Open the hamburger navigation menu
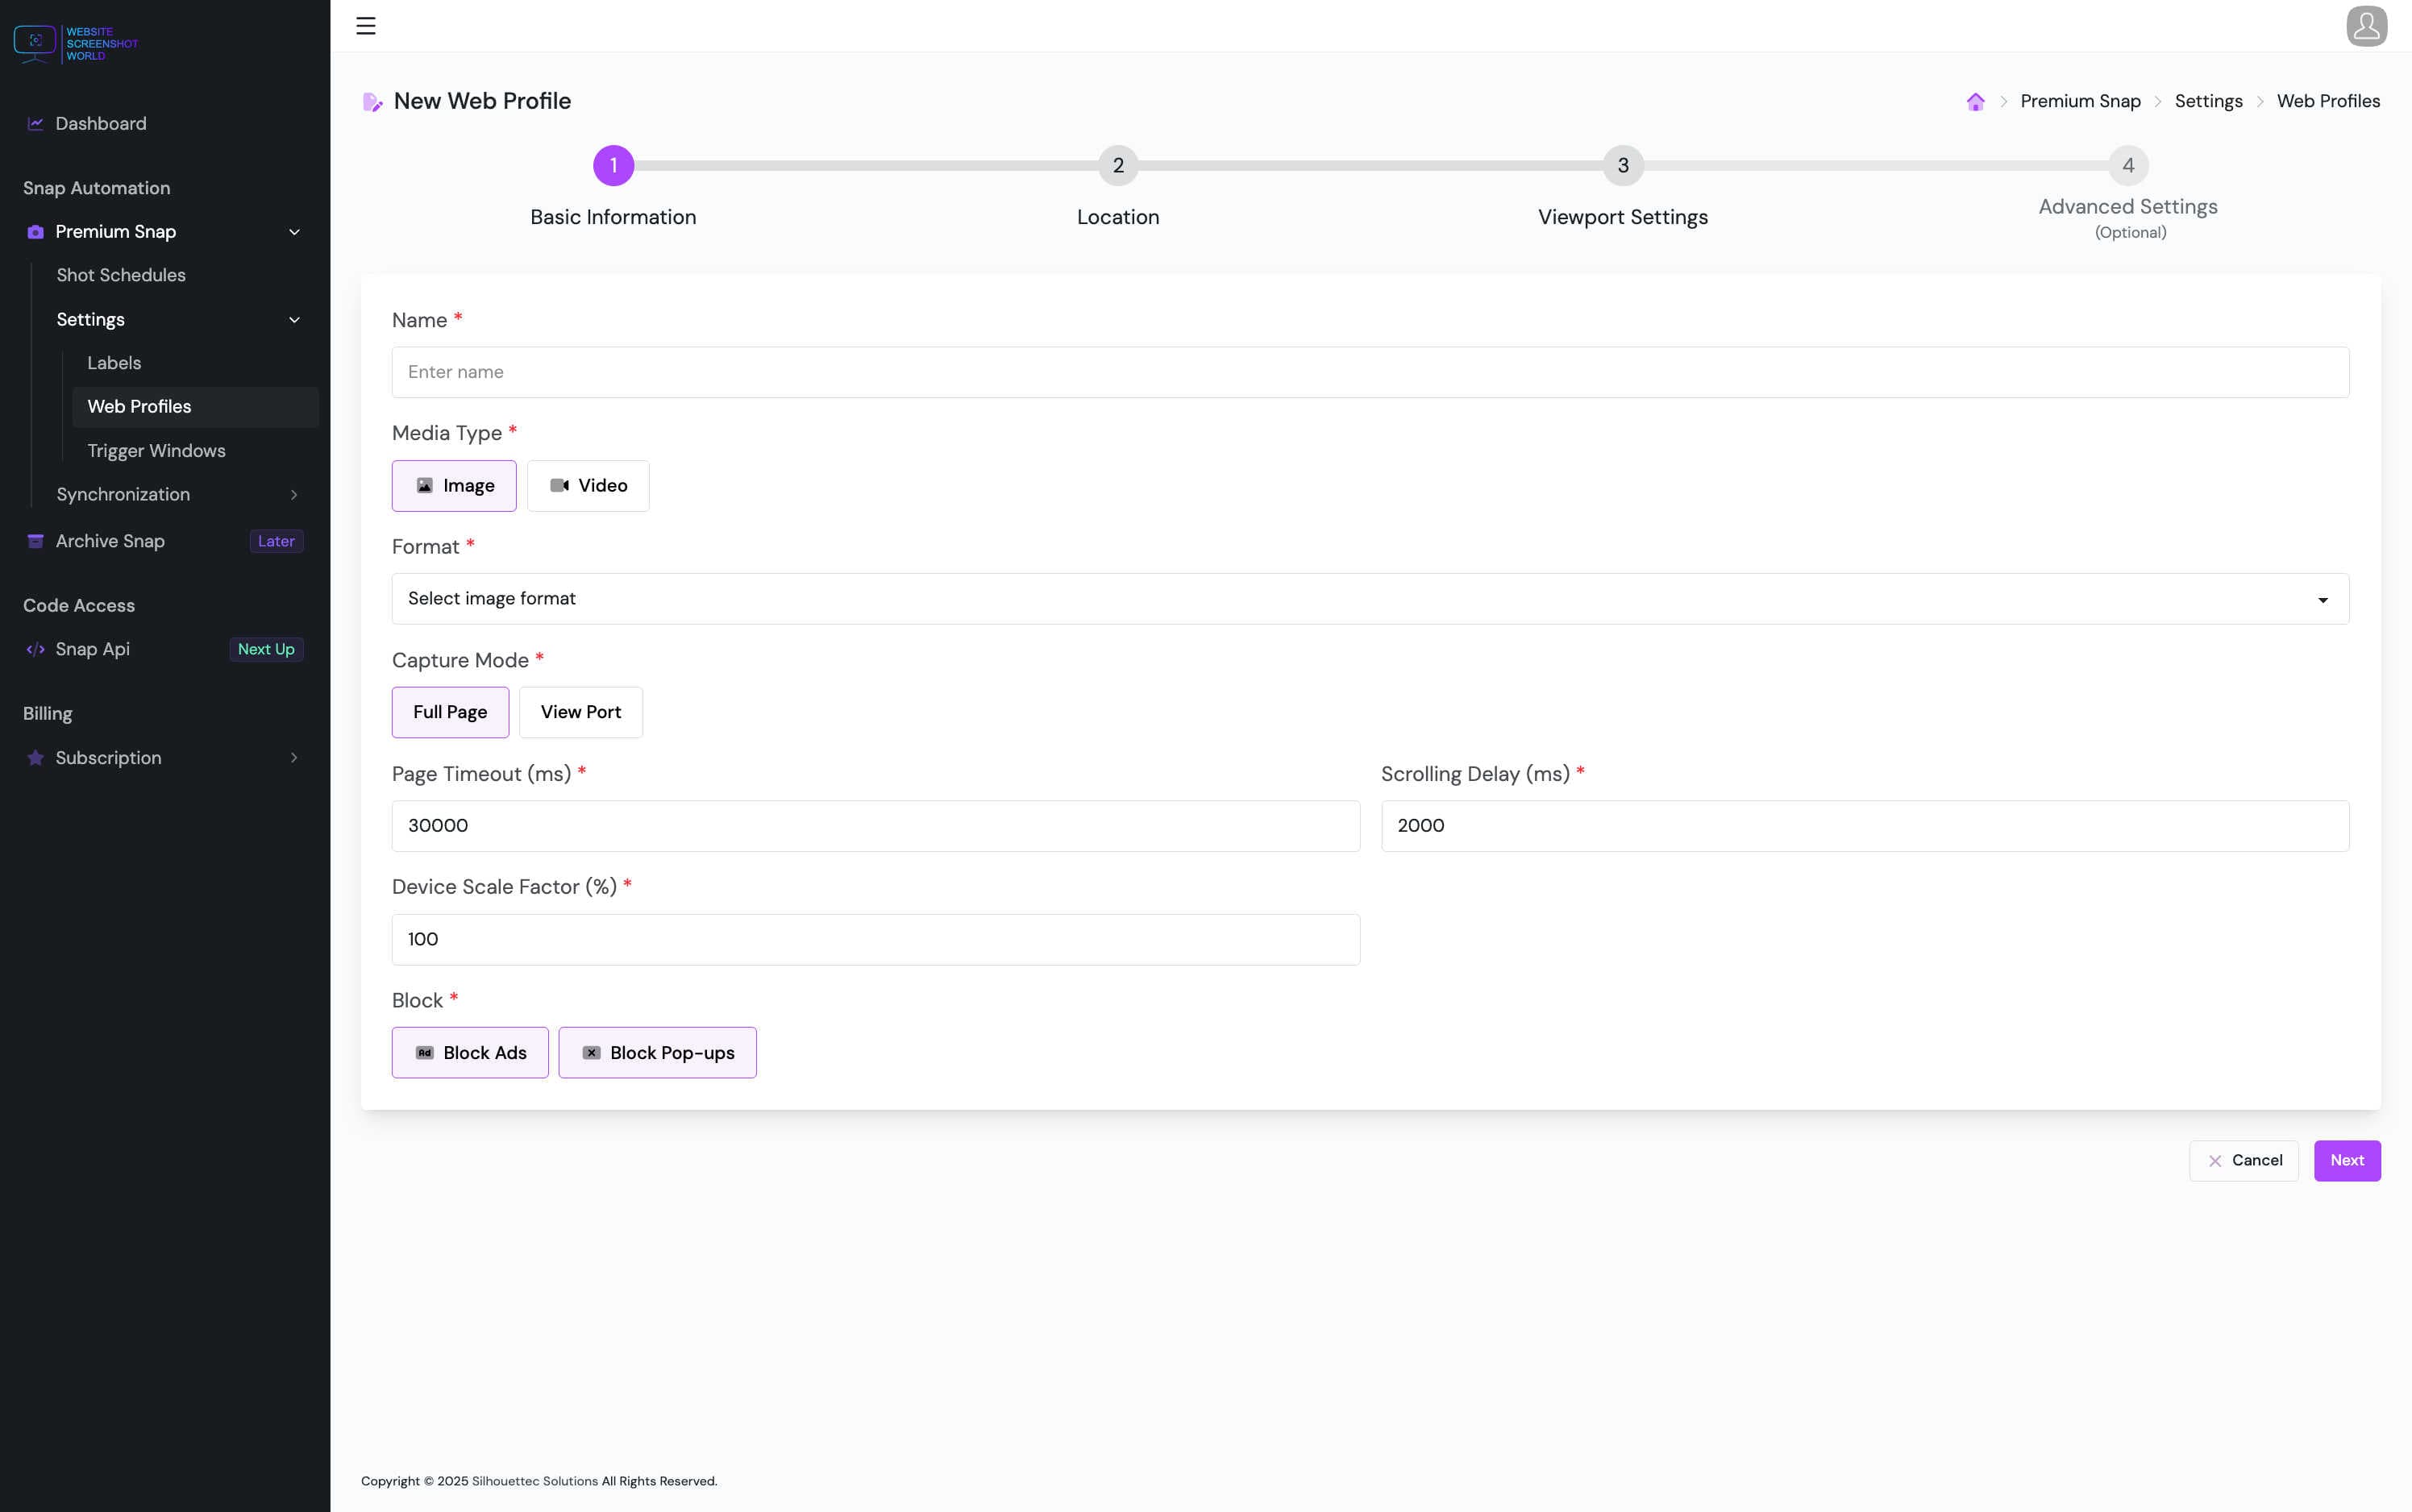Screen dimensions: 2412x1512 point(366,25)
